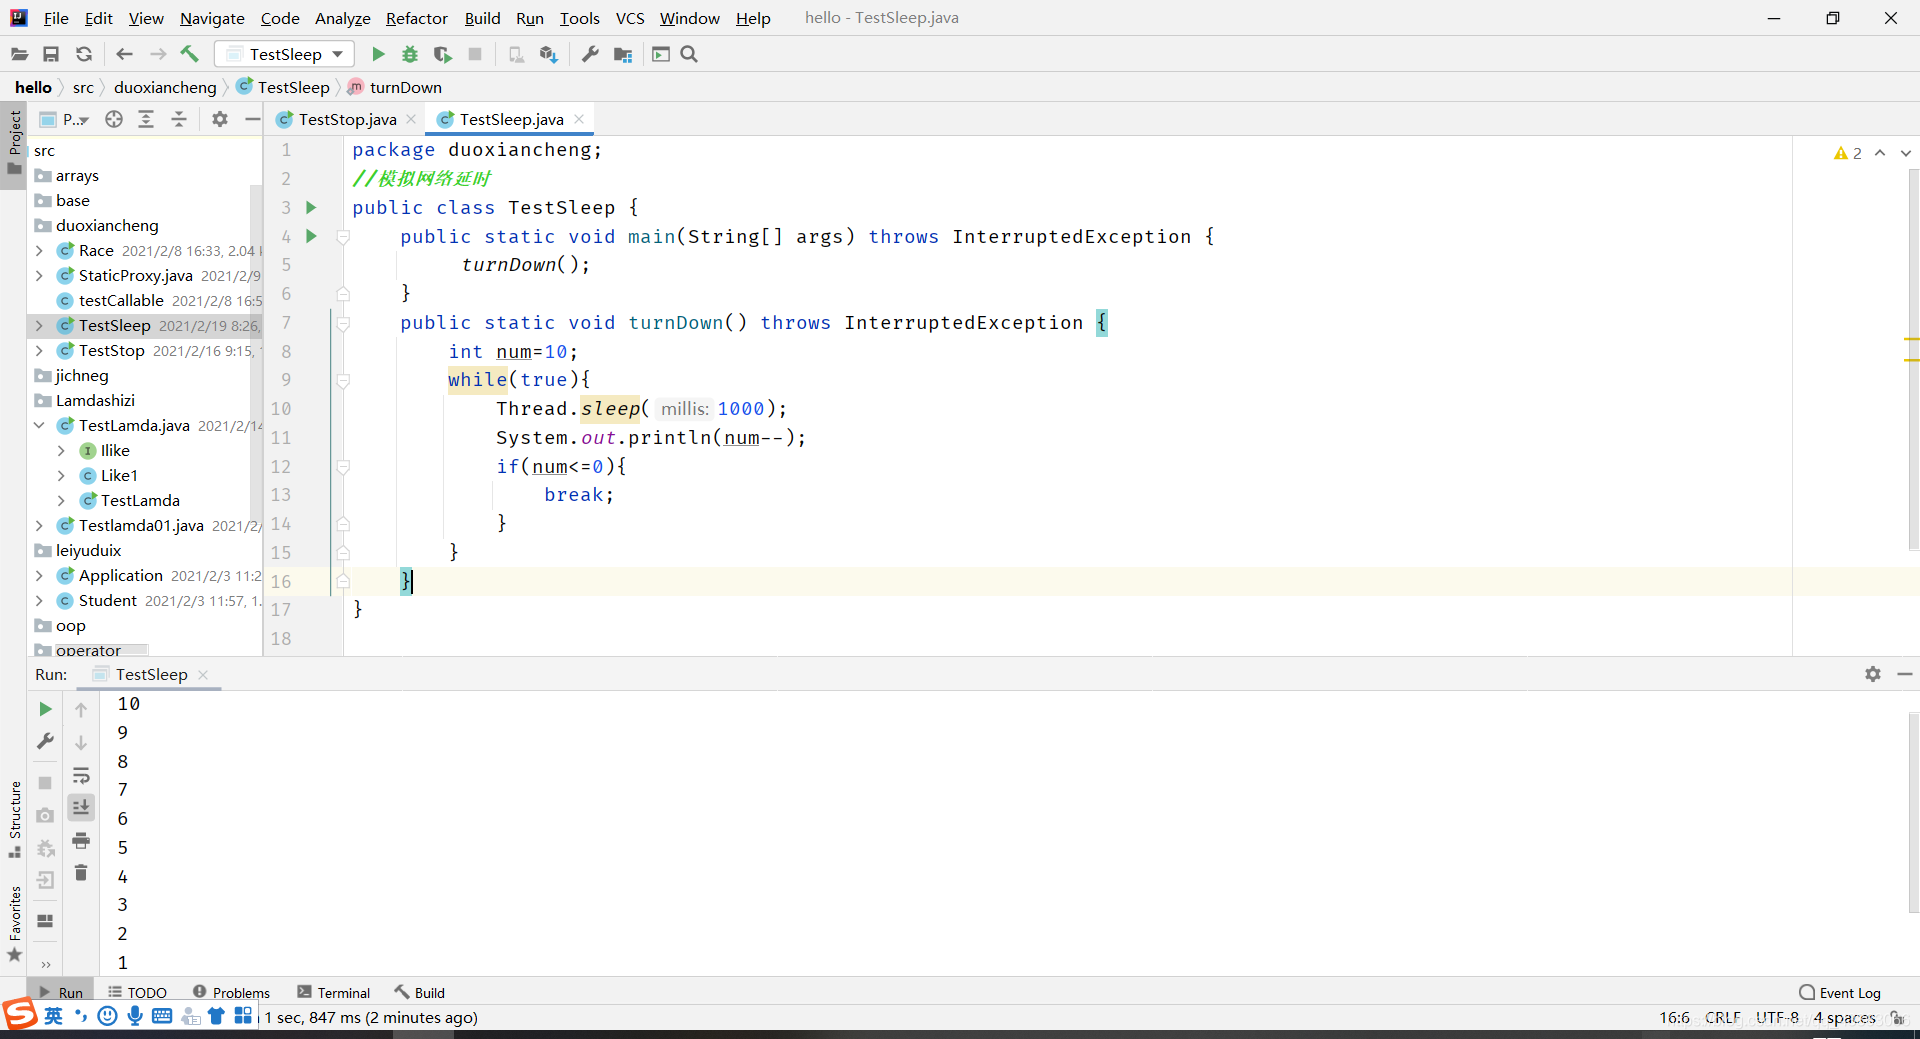Open the Tools menu
The image size is (1920, 1039).
[579, 18]
